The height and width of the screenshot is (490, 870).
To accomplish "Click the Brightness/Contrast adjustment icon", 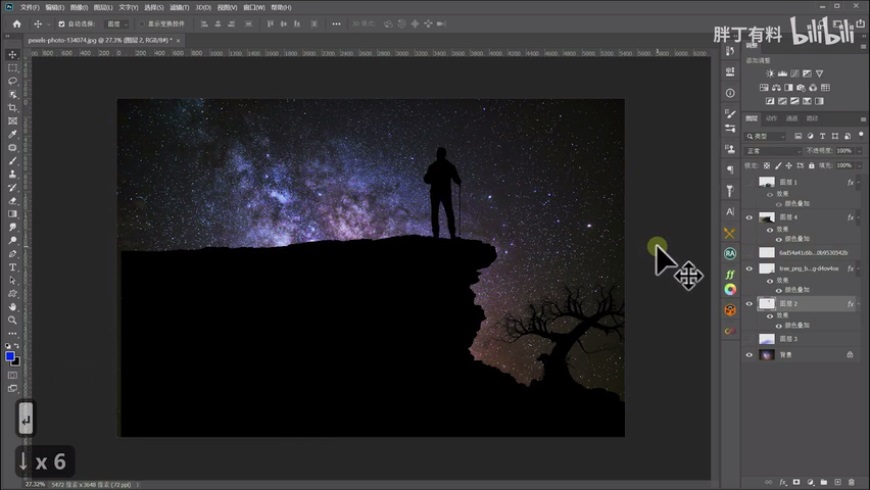I will click(770, 73).
